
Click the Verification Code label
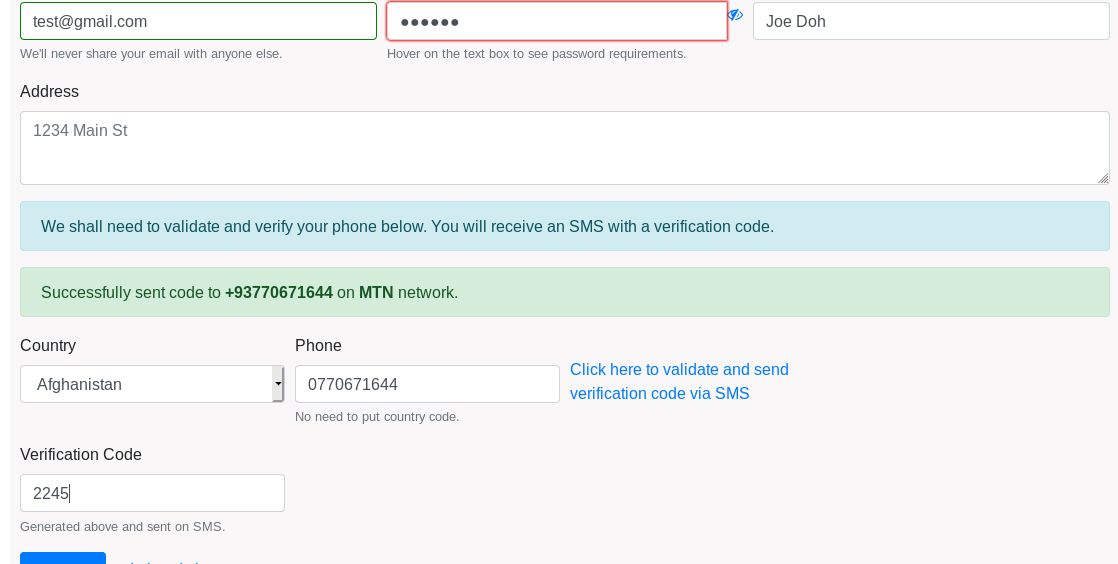81,454
